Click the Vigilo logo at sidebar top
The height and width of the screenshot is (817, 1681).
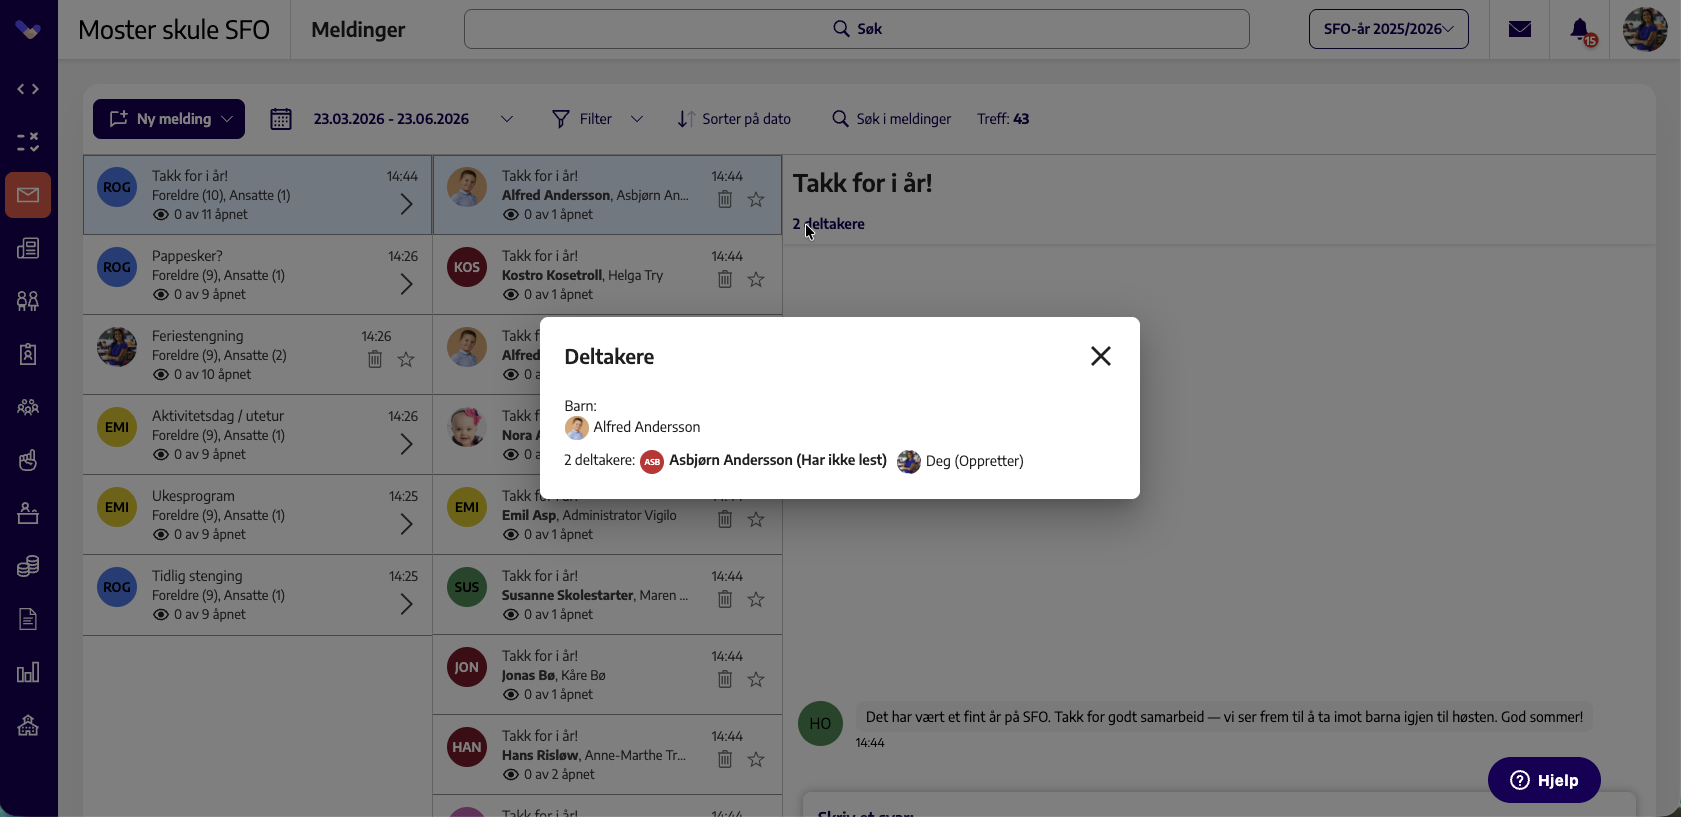pyautogui.click(x=28, y=30)
